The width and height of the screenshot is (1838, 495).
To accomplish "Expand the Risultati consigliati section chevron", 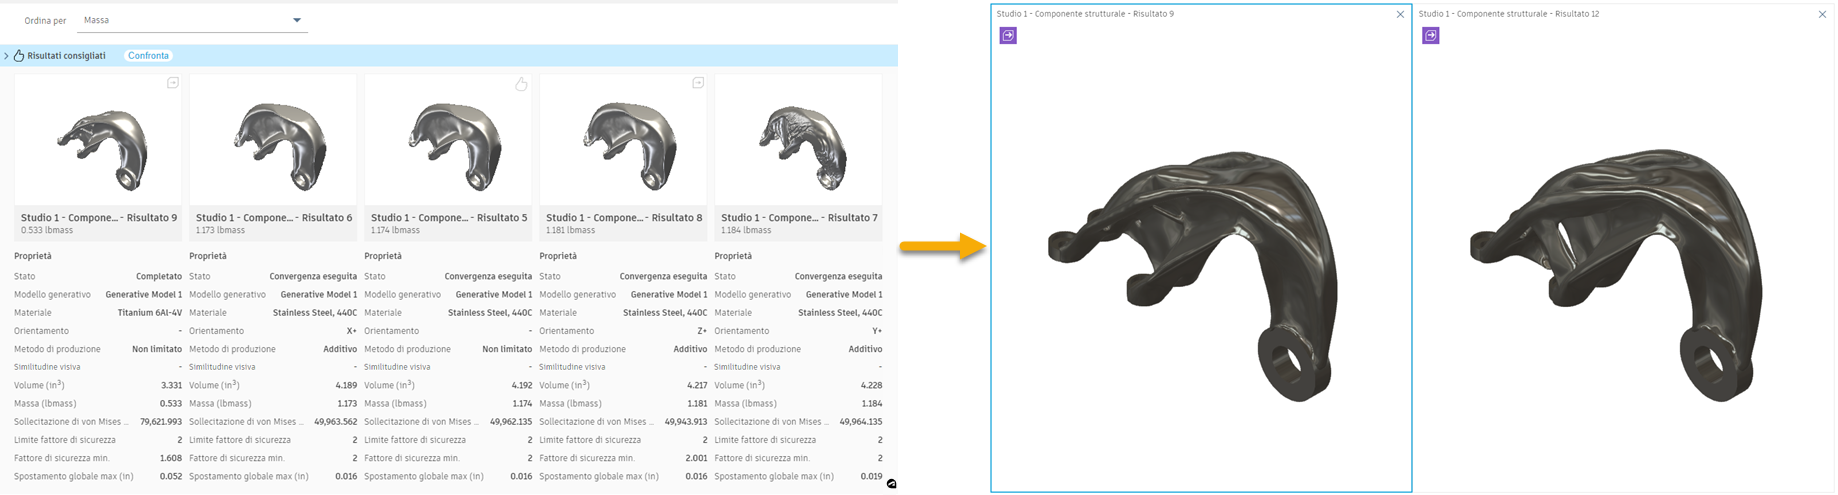I will [6, 56].
